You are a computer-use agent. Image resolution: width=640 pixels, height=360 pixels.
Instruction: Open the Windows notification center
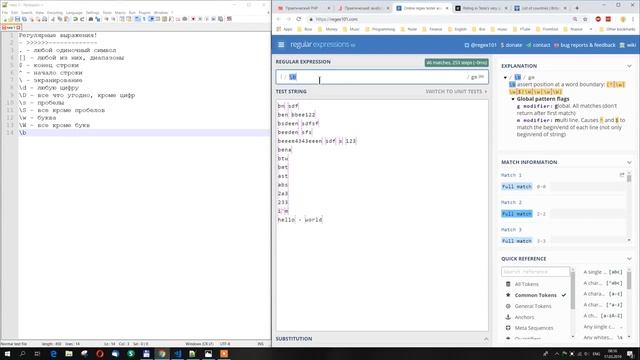pyautogui.click(x=631, y=354)
